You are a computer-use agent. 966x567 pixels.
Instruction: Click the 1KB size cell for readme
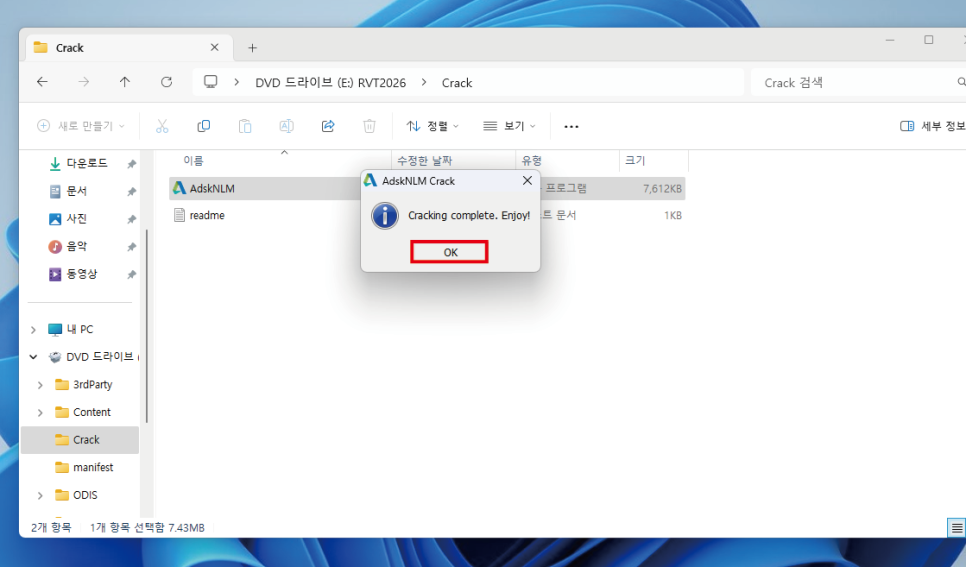tap(673, 216)
